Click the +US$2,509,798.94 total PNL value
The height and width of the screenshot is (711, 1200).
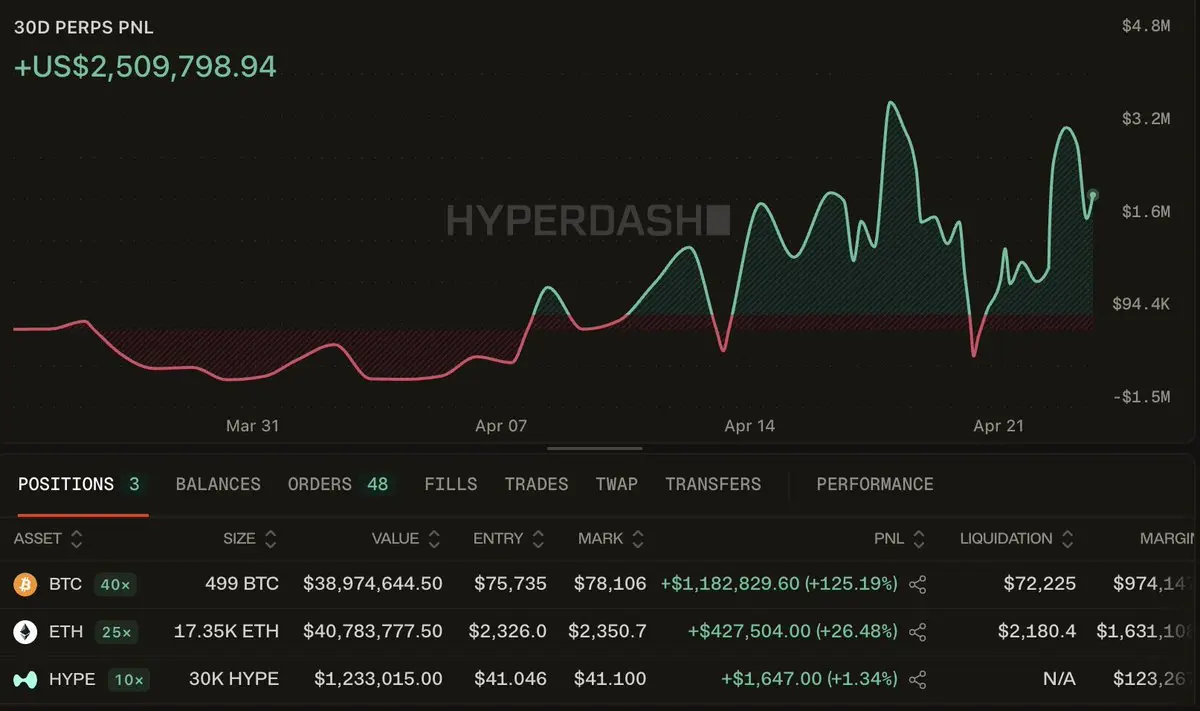[x=145, y=67]
